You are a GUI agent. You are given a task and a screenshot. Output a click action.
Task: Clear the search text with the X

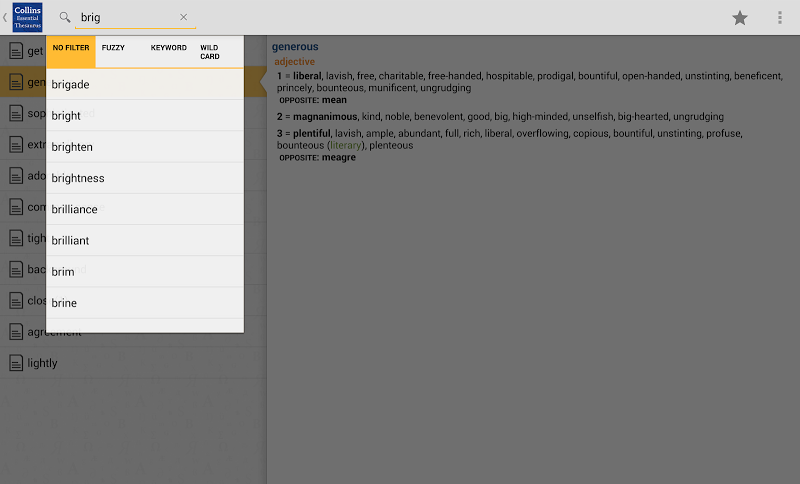coord(184,17)
